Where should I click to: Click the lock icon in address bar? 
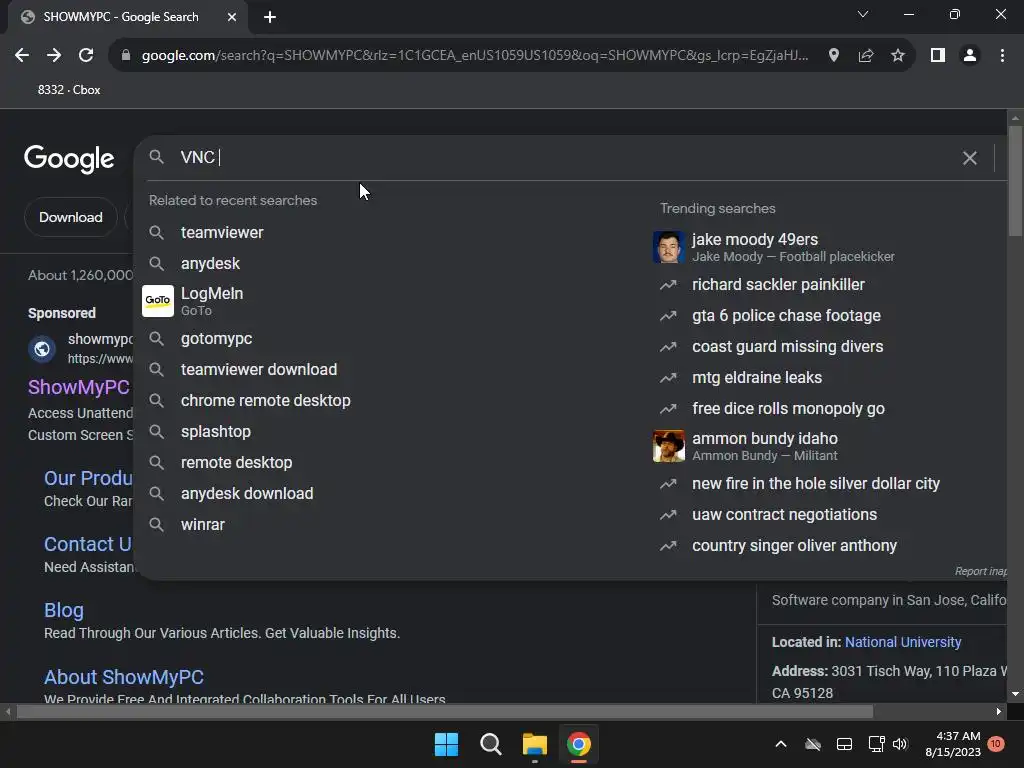pos(126,56)
